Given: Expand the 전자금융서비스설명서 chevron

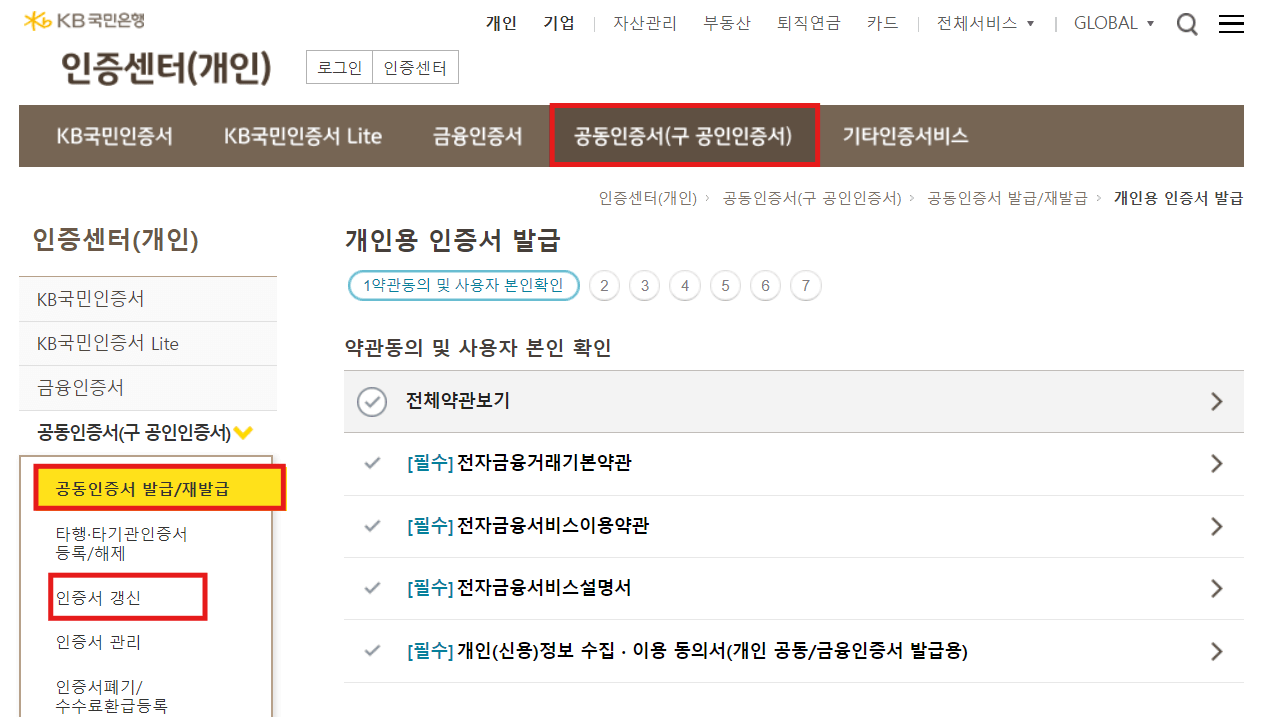Looking at the screenshot, I should point(1217,588).
